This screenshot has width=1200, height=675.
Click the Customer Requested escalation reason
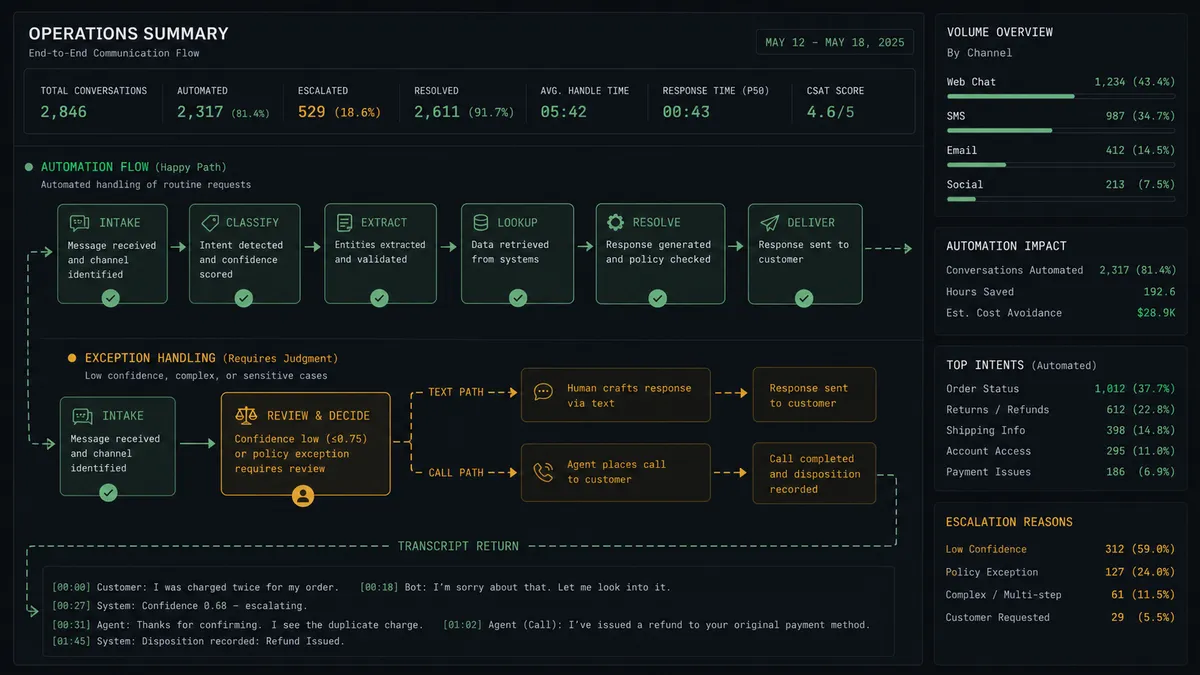point(1061,618)
